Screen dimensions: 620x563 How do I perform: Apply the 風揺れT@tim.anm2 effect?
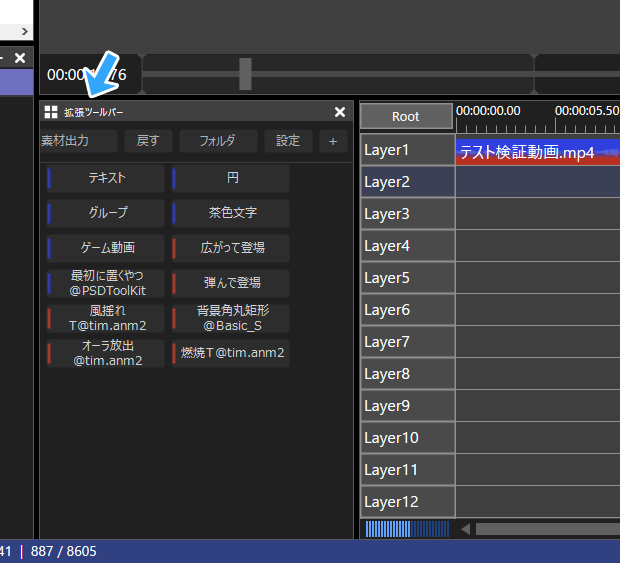[106, 318]
